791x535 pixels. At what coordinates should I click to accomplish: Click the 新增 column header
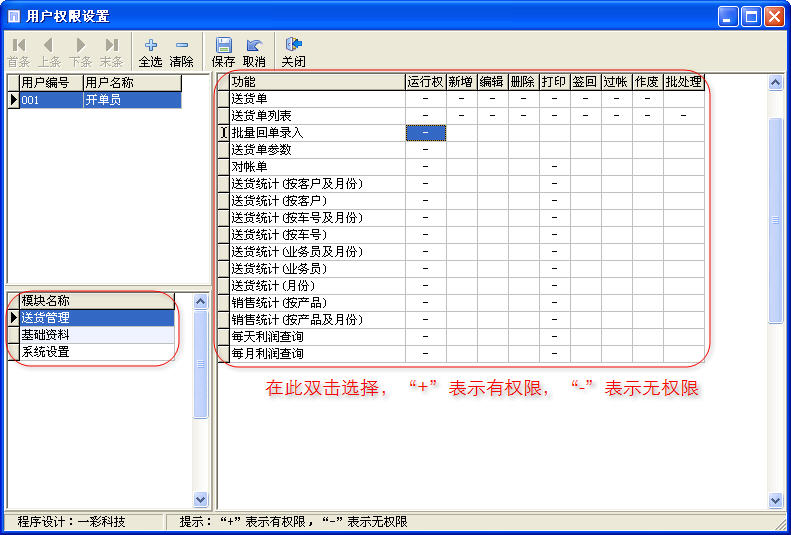tap(462, 82)
